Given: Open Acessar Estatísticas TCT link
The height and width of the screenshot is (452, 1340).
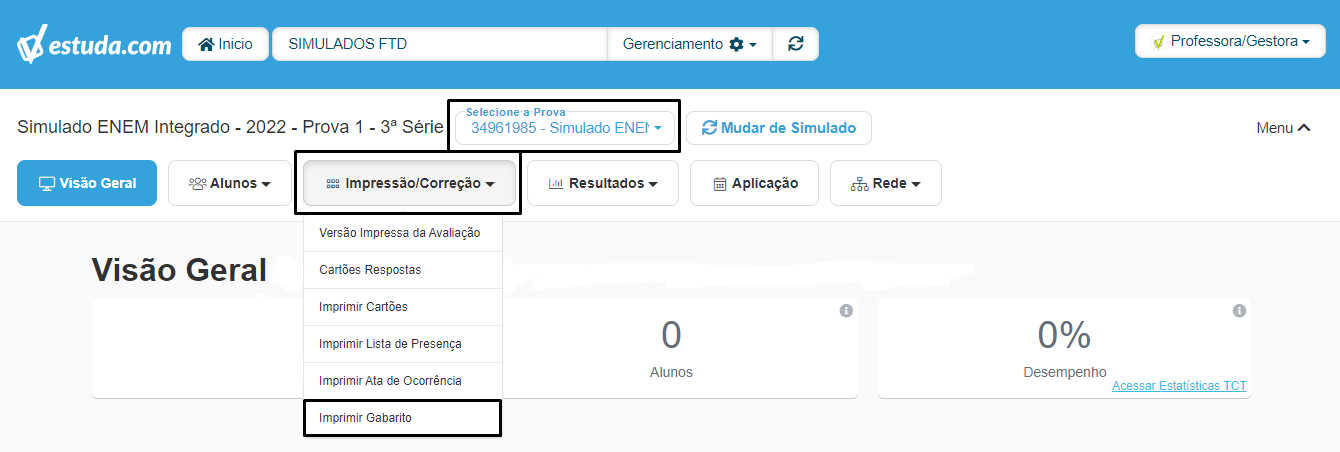Looking at the screenshot, I should coord(1179,386).
